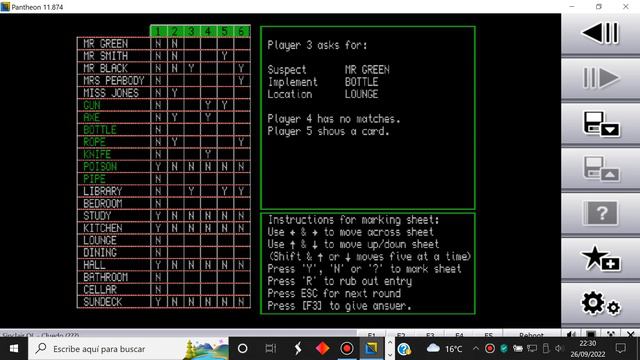Click the white lightning-shaped taskbar app icon
Screen dimensions: 640x360
coord(298,349)
